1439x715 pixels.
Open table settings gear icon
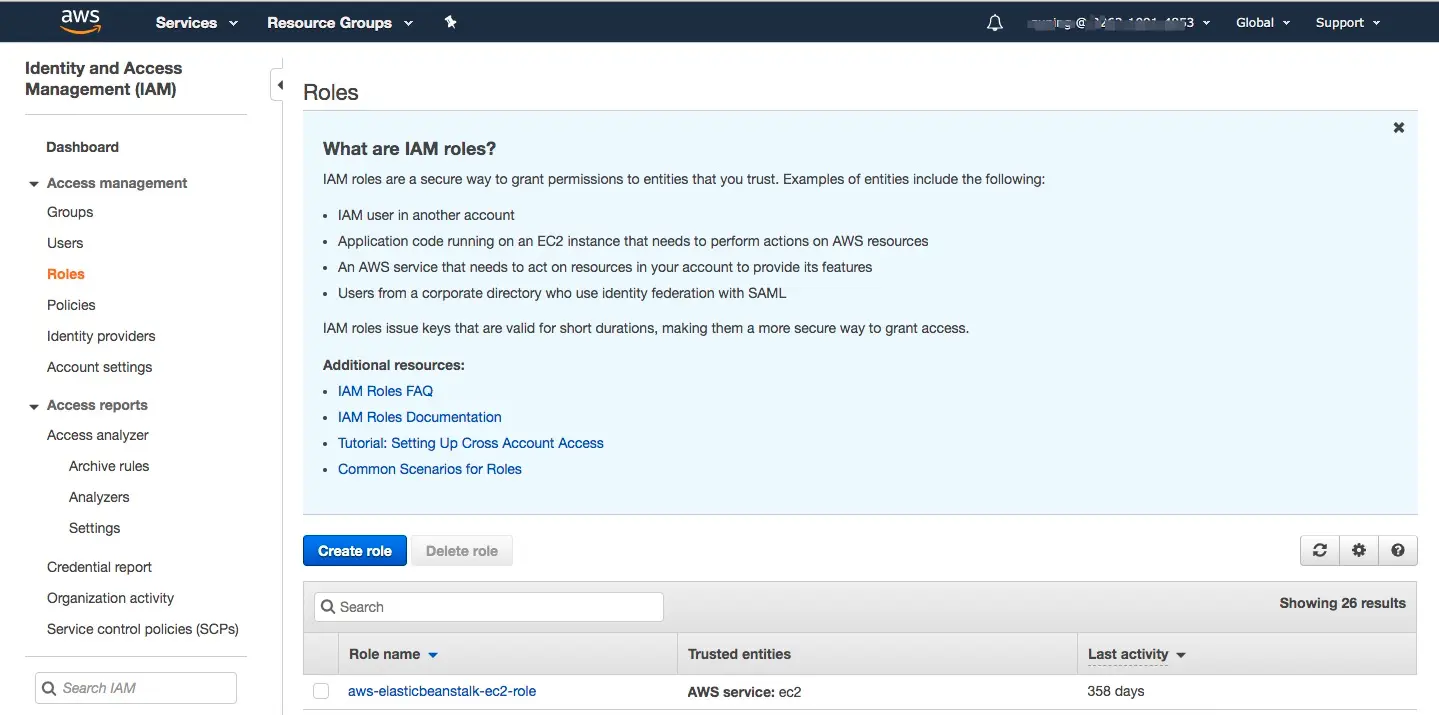[x=1358, y=550]
